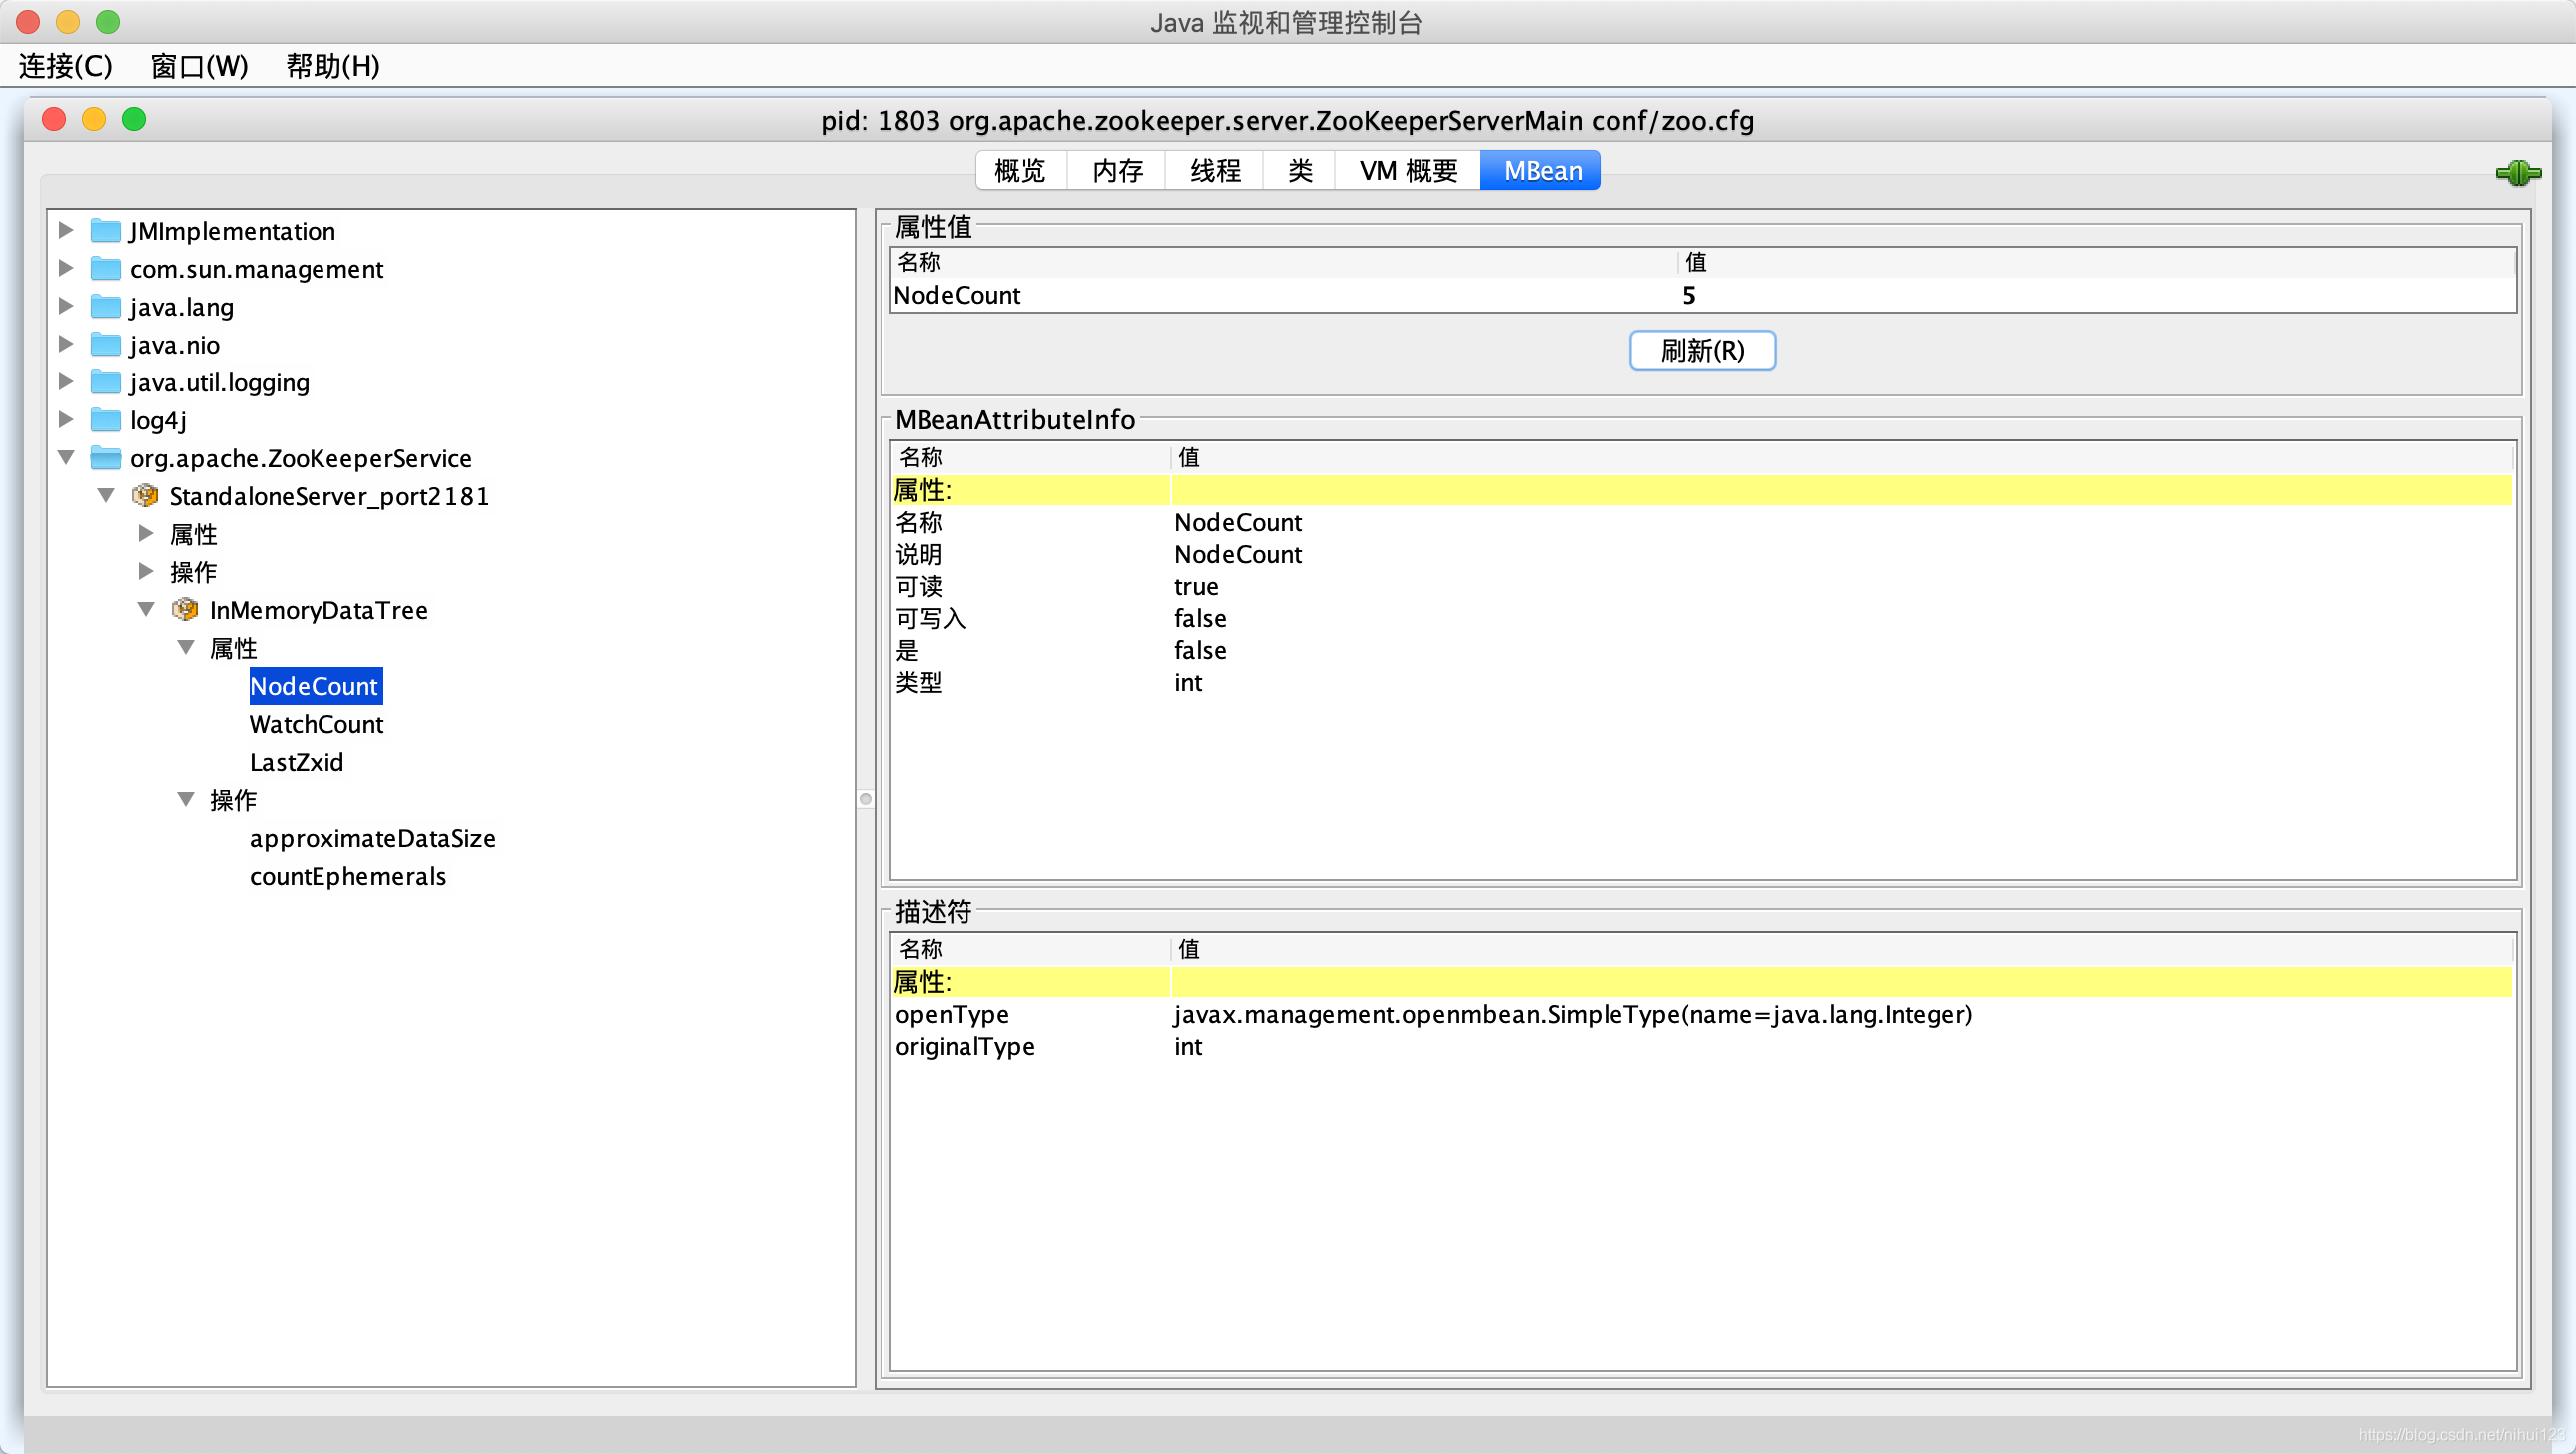Switch to the VM 概要 tab
This screenshot has width=2576, height=1454.
pyautogui.click(x=1408, y=171)
